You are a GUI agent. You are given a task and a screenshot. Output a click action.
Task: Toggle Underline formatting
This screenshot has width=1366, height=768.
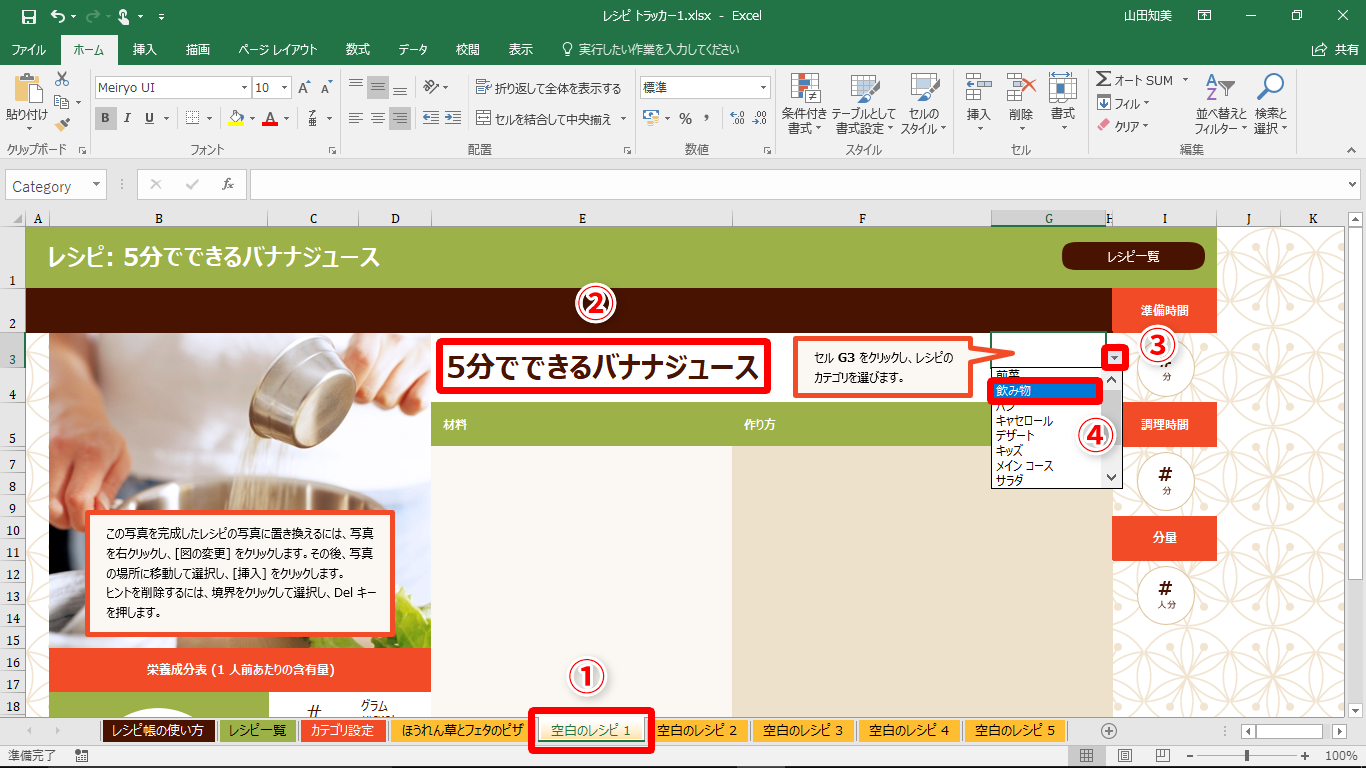149,118
